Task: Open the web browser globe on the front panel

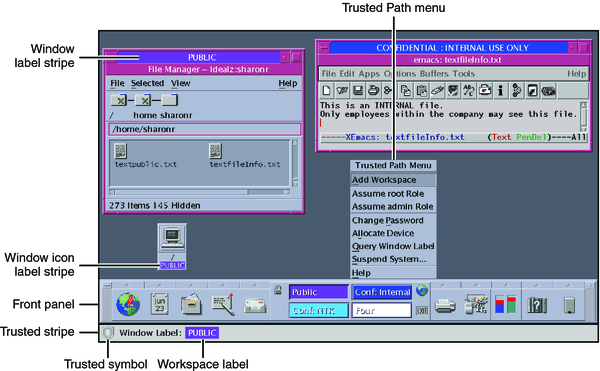Action: (x=128, y=304)
